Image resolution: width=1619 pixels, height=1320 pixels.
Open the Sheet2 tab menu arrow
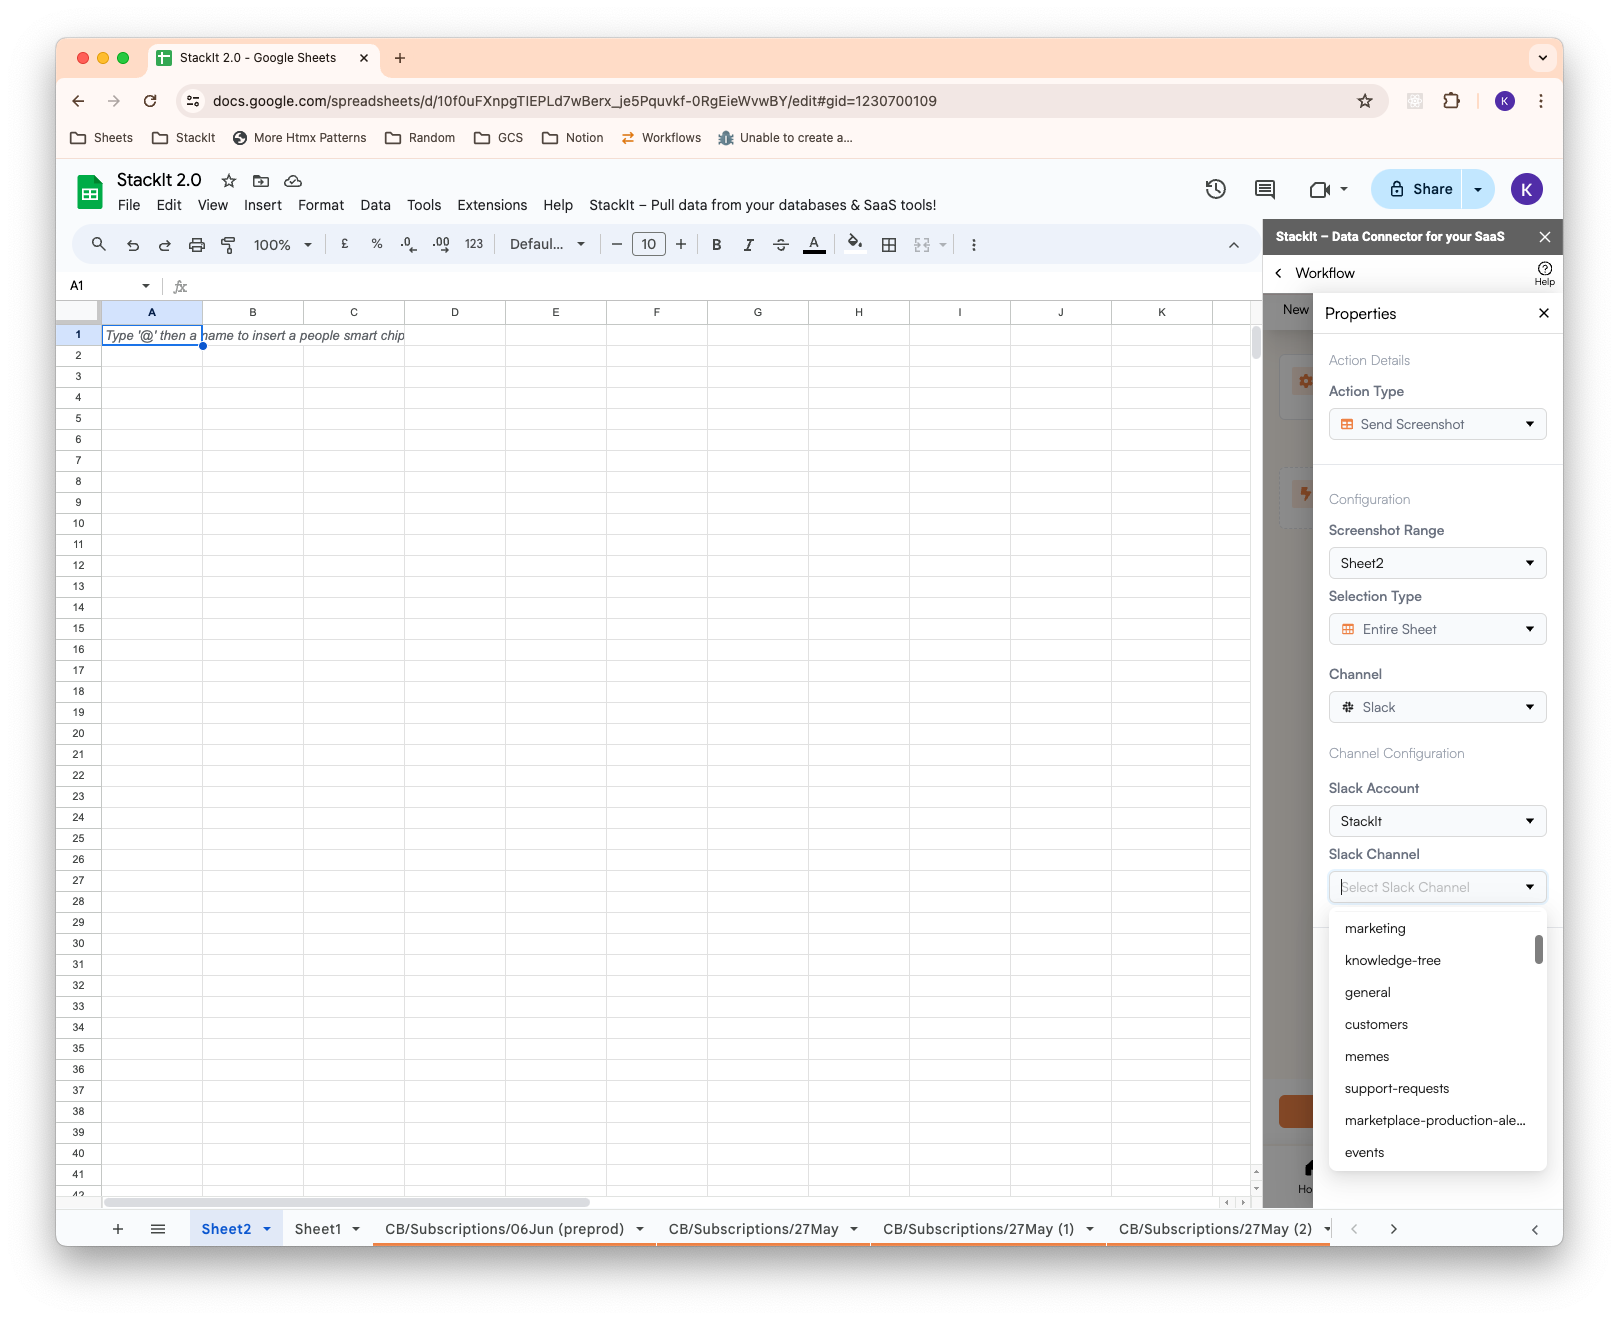267,1229
